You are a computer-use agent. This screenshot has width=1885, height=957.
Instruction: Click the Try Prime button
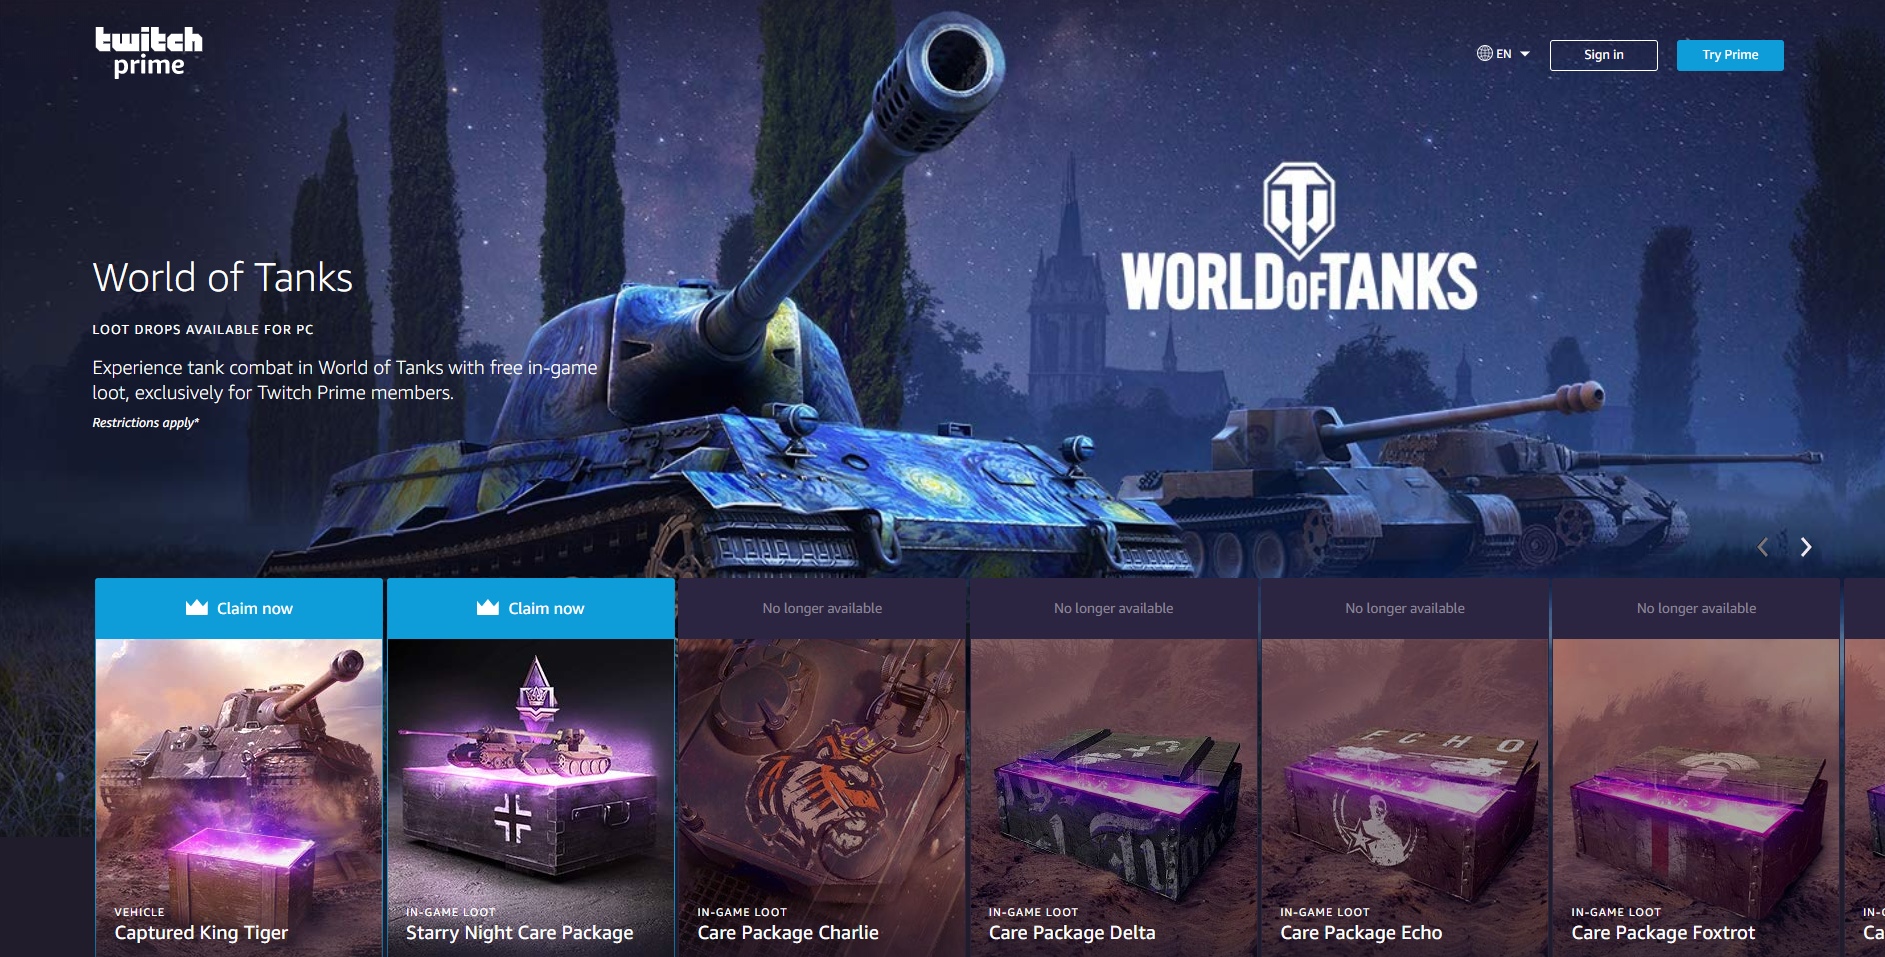pyautogui.click(x=1730, y=55)
